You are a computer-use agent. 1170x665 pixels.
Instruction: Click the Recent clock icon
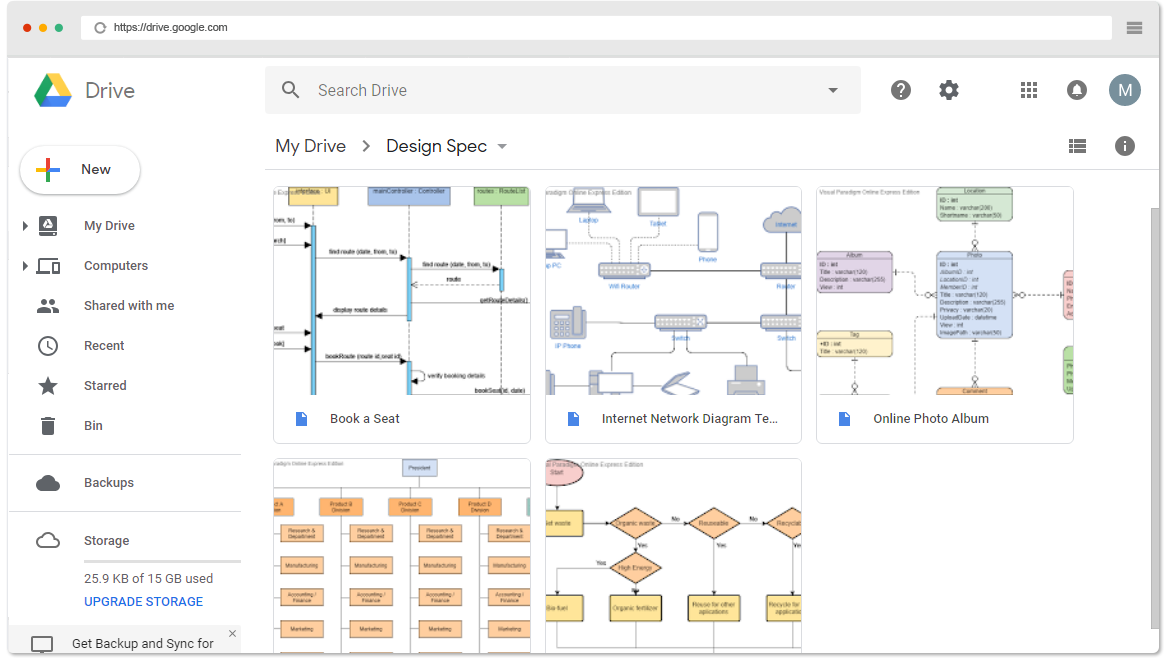[48, 346]
